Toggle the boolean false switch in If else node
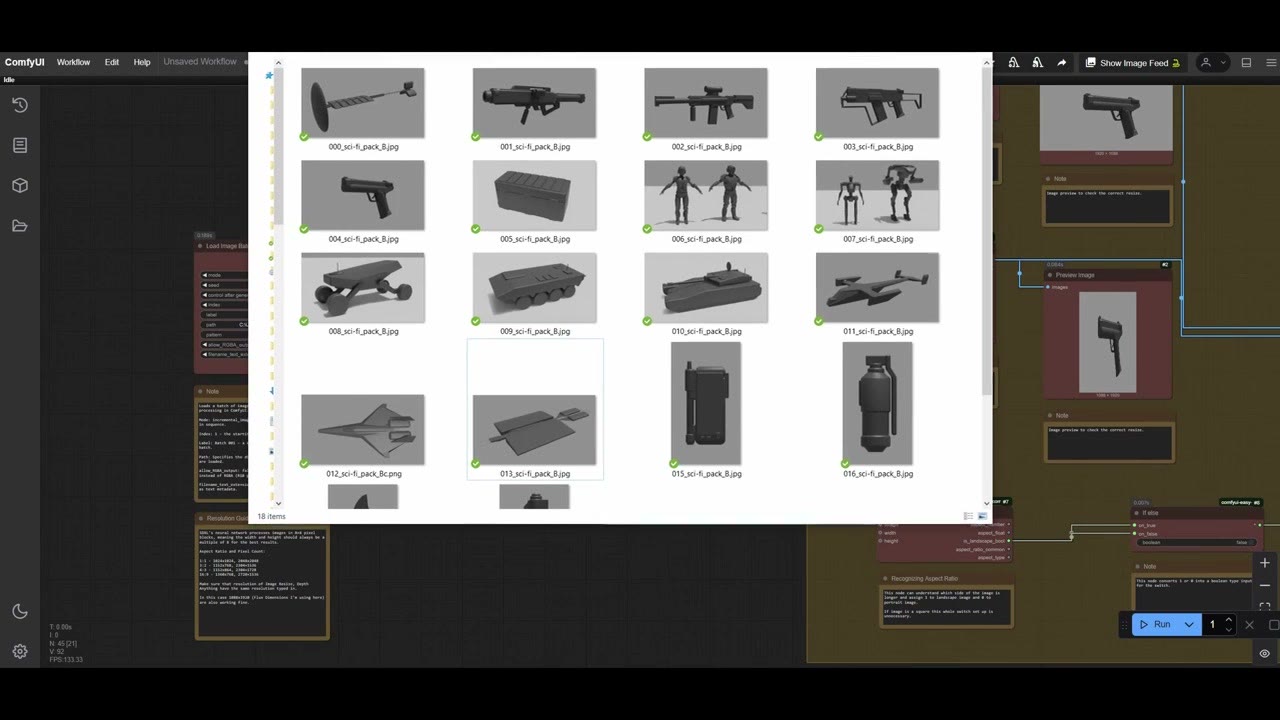Viewport: 1280px width, 720px height. tap(1195, 542)
